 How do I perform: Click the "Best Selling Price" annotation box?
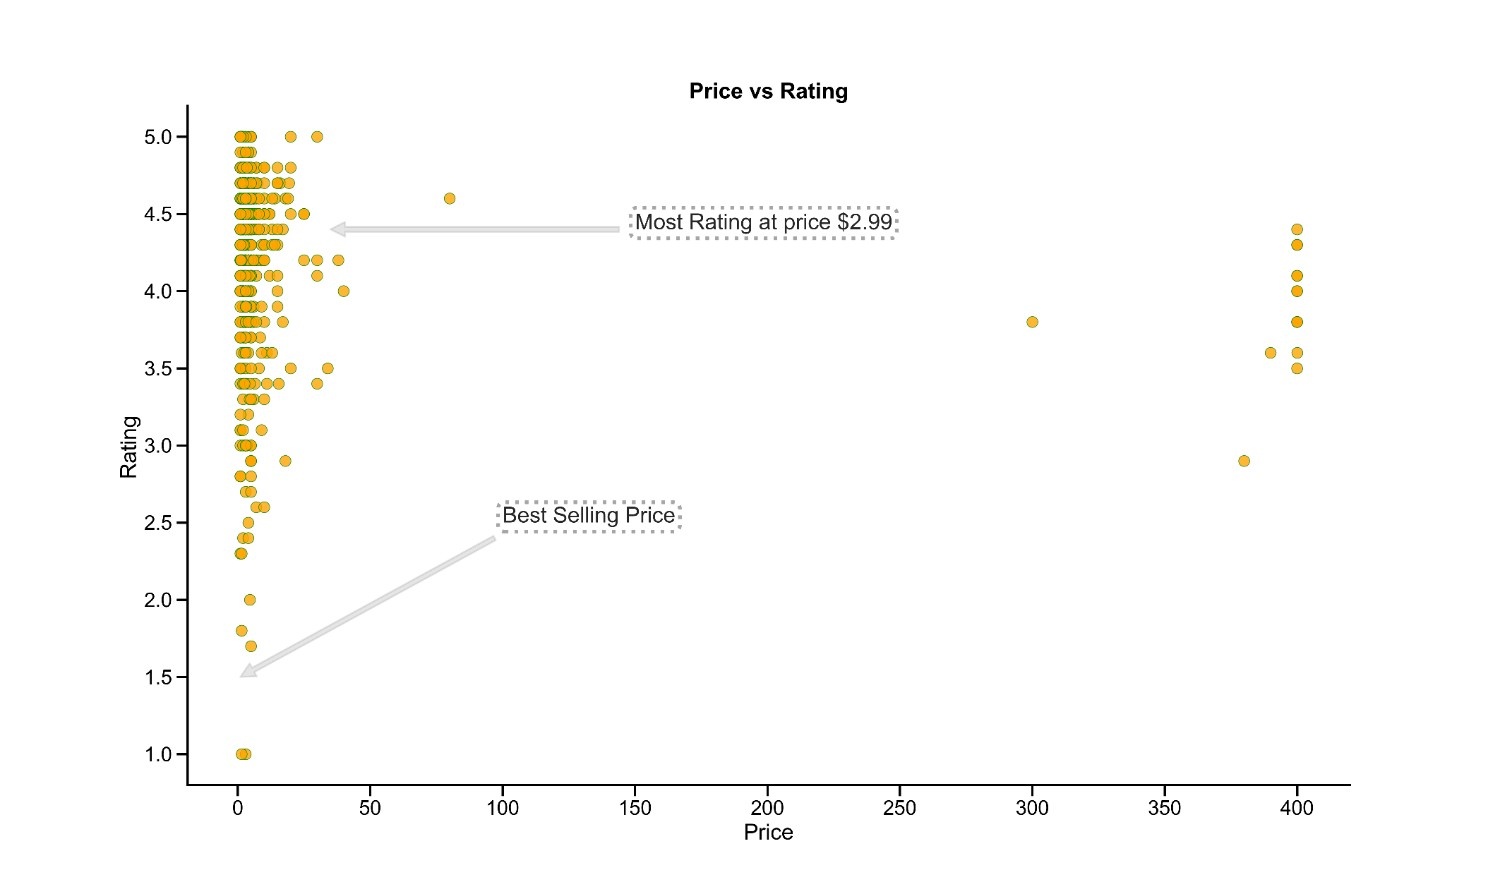[x=588, y=516]
